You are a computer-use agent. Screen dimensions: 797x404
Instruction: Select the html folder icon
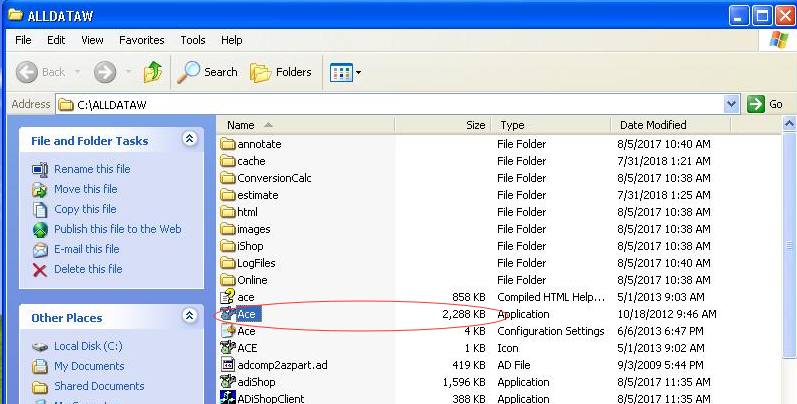coord(228,212)
